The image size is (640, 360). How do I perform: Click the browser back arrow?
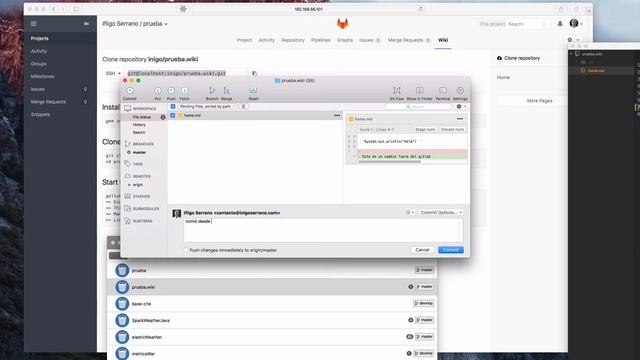pos(53,9)
